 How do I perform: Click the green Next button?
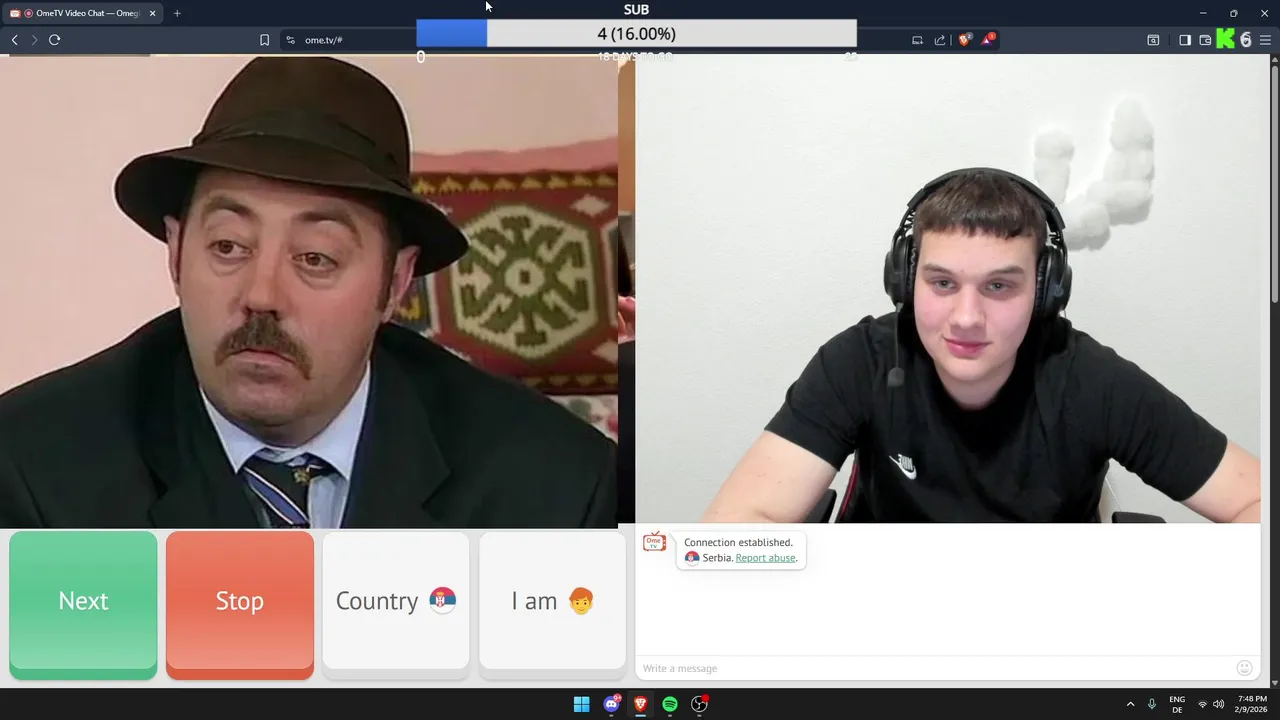83,605
